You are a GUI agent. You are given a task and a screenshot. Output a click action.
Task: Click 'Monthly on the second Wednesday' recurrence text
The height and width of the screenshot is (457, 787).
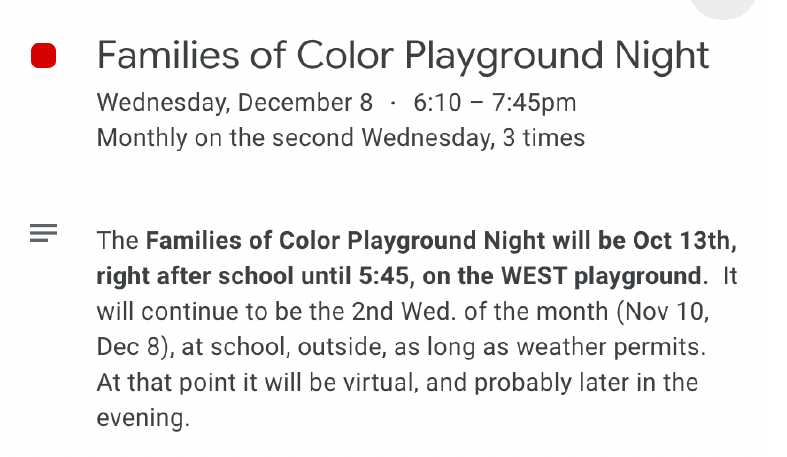click(x=293, y=137)
